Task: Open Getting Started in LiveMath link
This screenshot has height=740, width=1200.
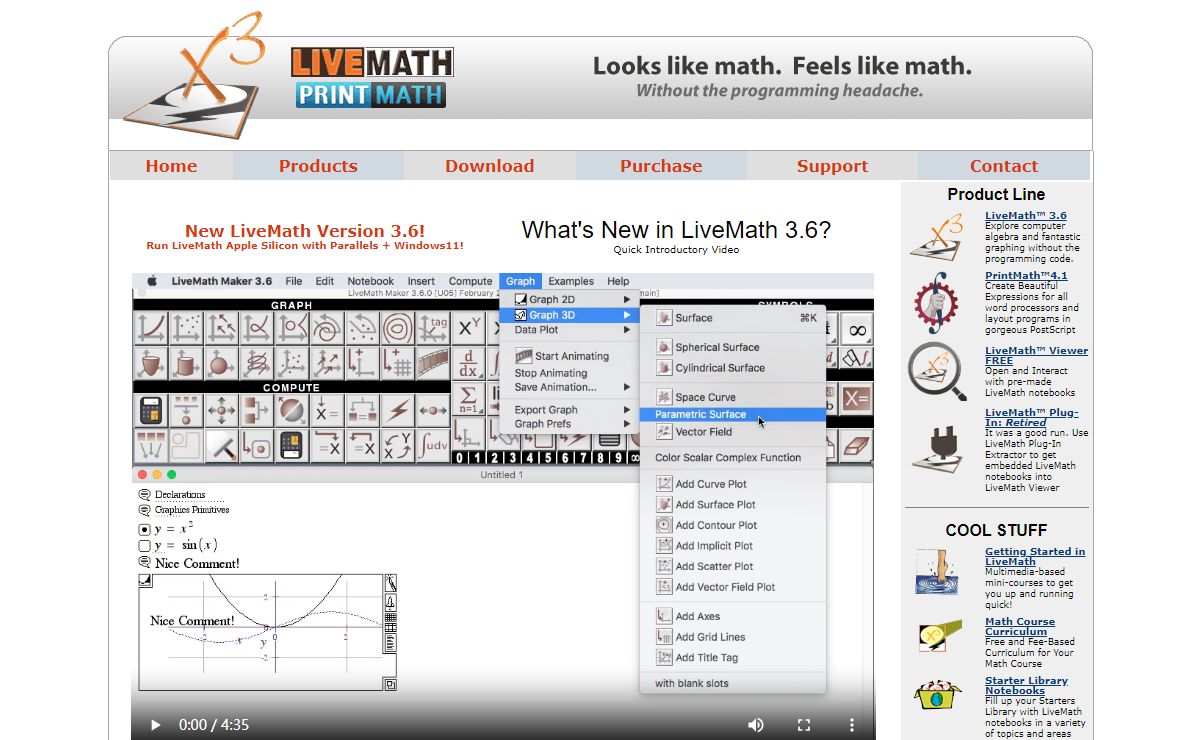Action: point(1035,556)
